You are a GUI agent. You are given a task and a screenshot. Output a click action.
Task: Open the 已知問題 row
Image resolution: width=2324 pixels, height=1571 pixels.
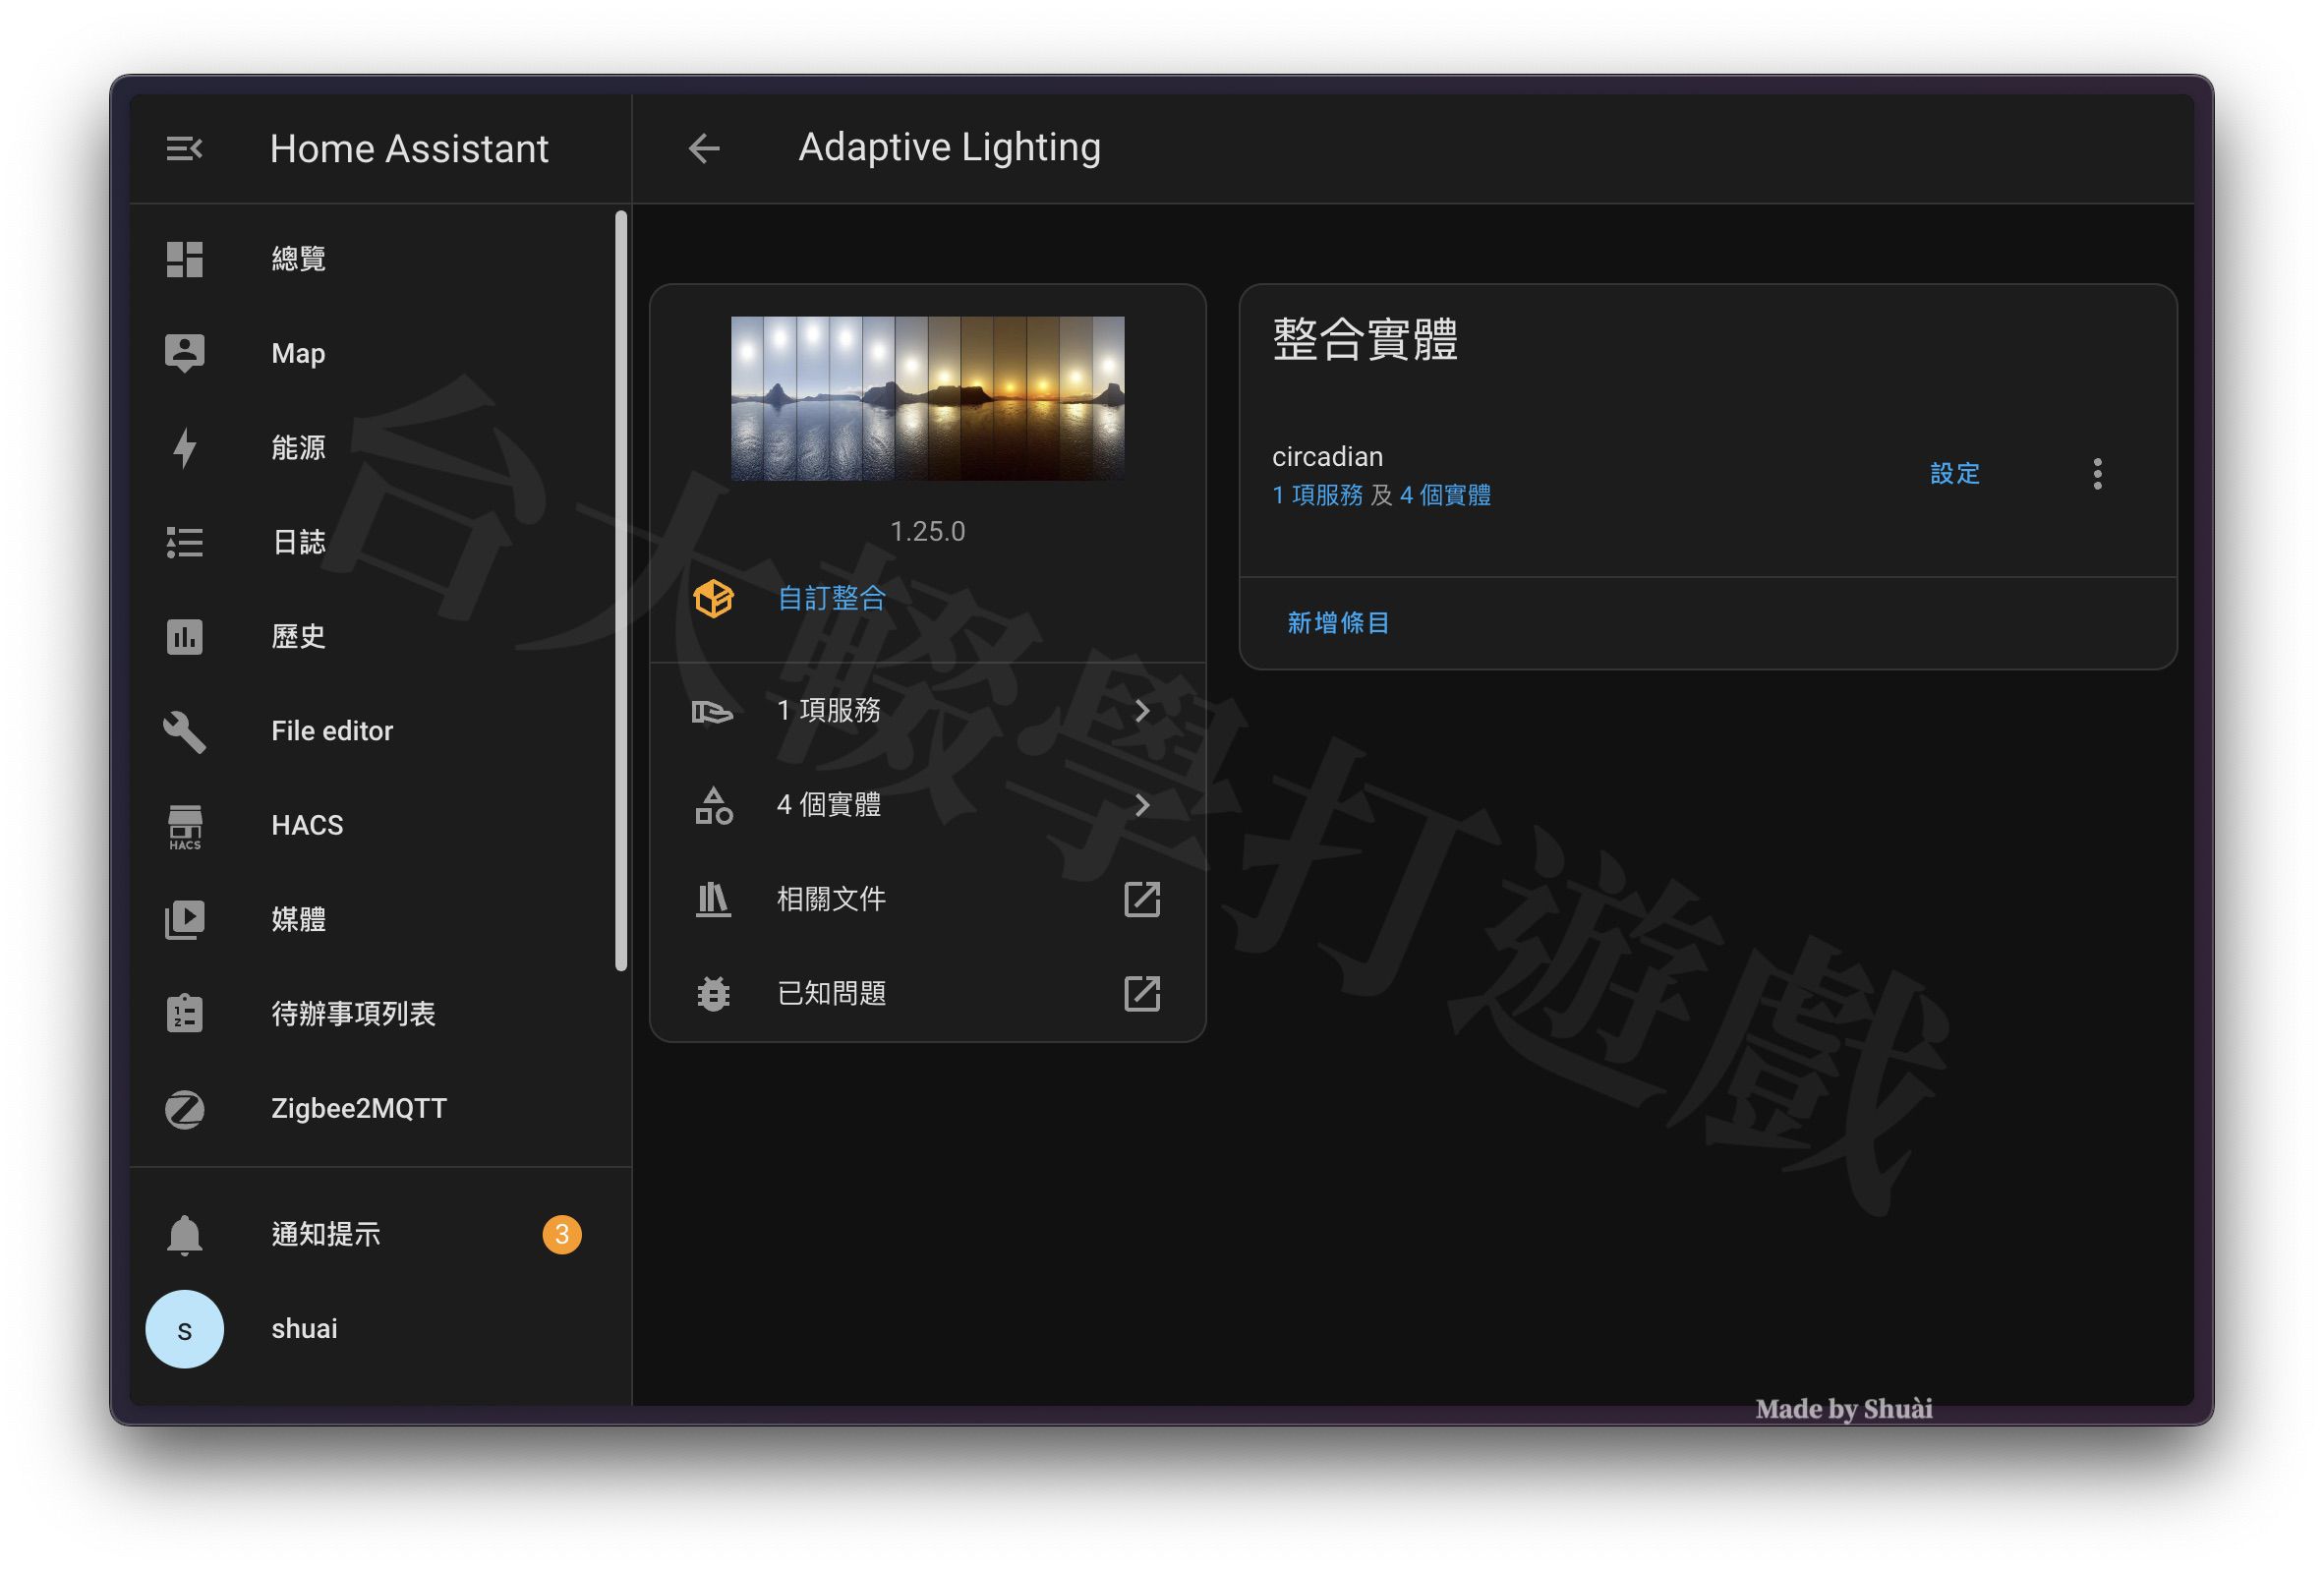point(927,994)
